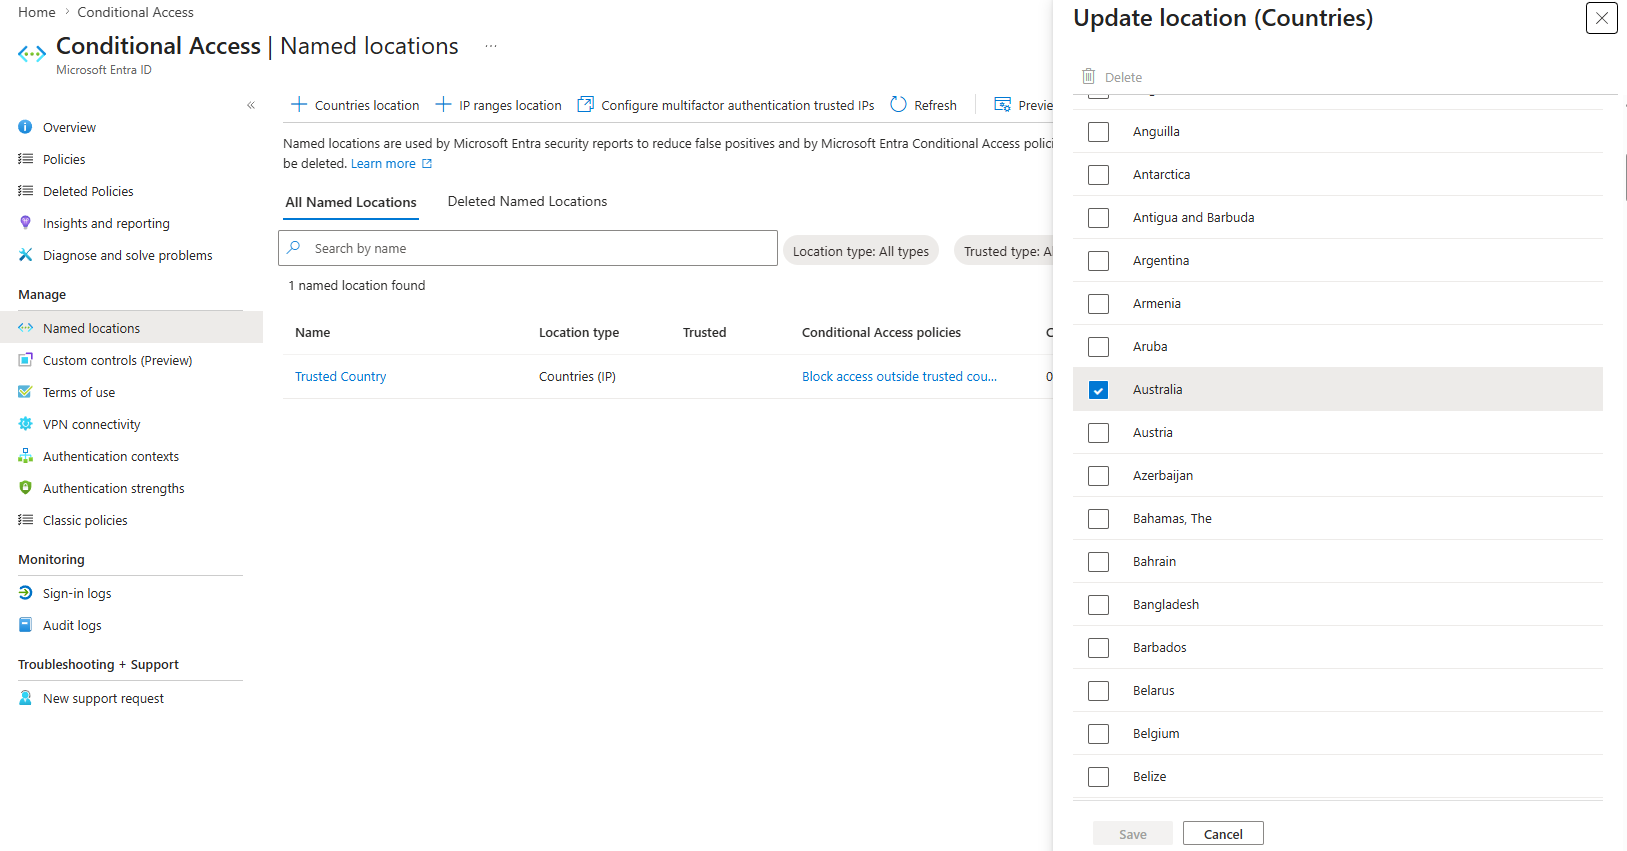Open Authentication strengths menu item
The width and height of the screenshot is (1627, 851).
pos(114,488)
